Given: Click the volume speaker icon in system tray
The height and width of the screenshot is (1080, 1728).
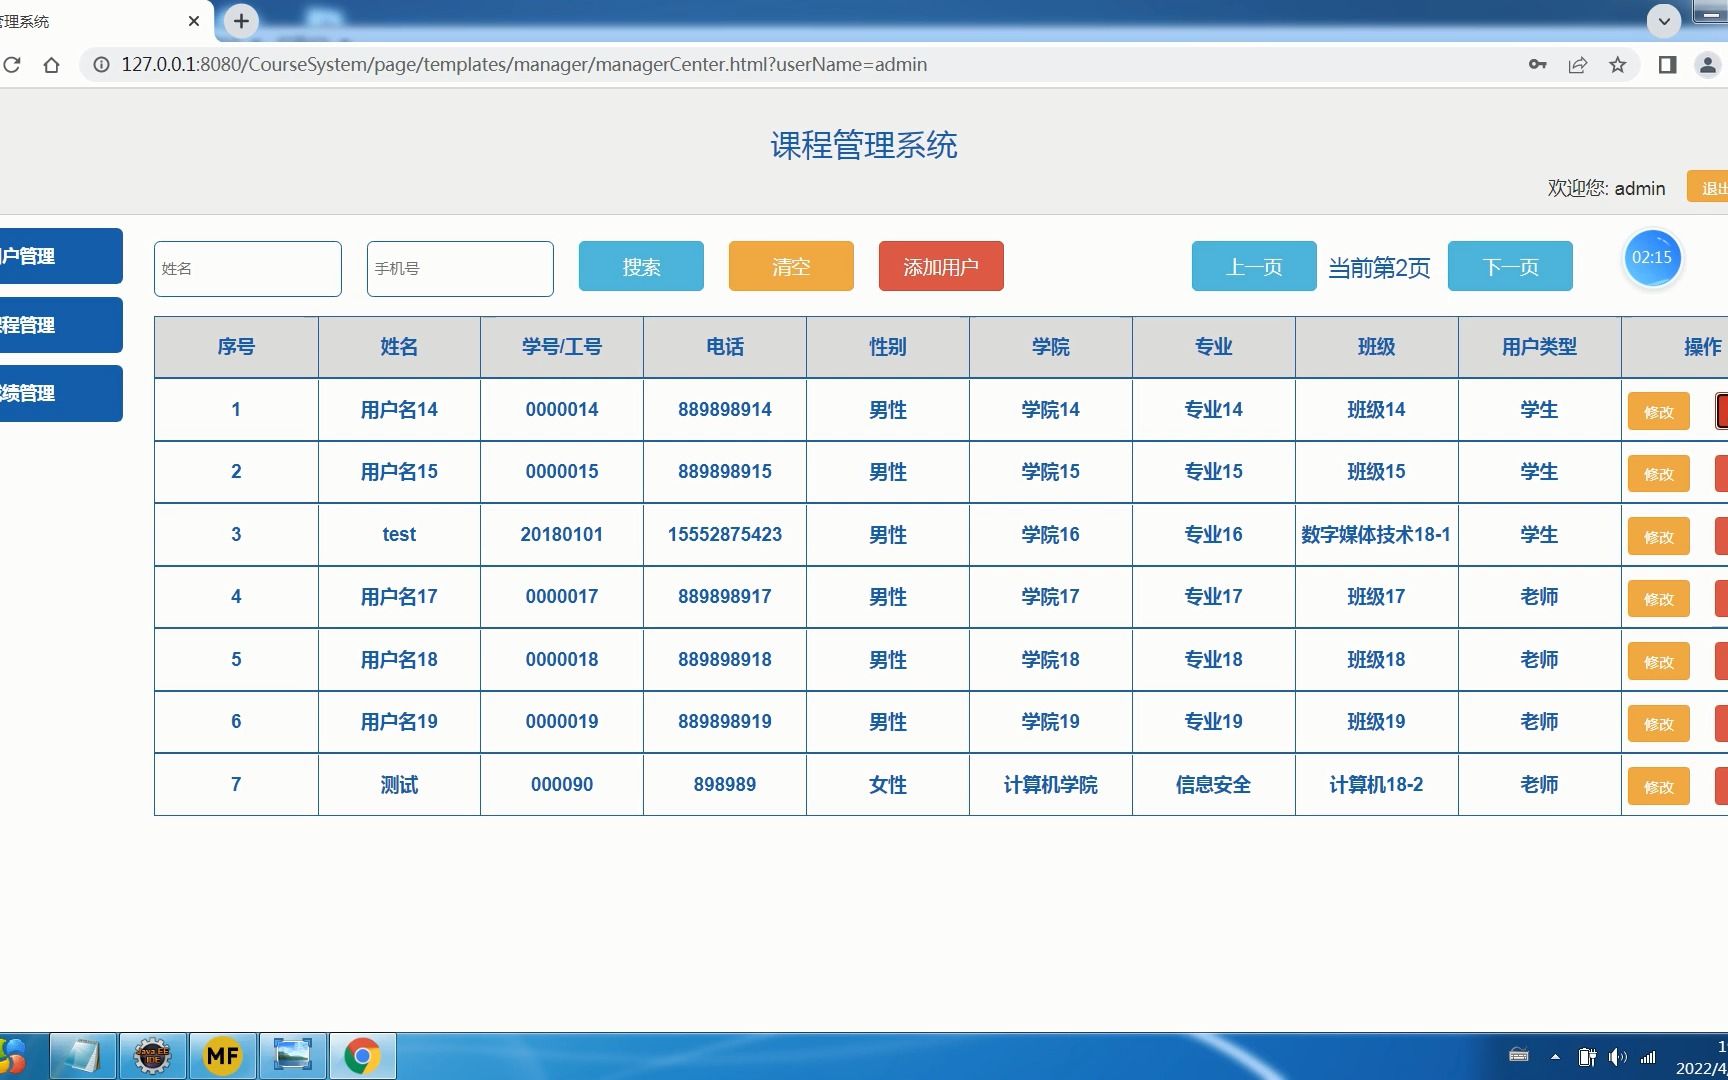Looking at the screenshot, I should [1617, 1056].
